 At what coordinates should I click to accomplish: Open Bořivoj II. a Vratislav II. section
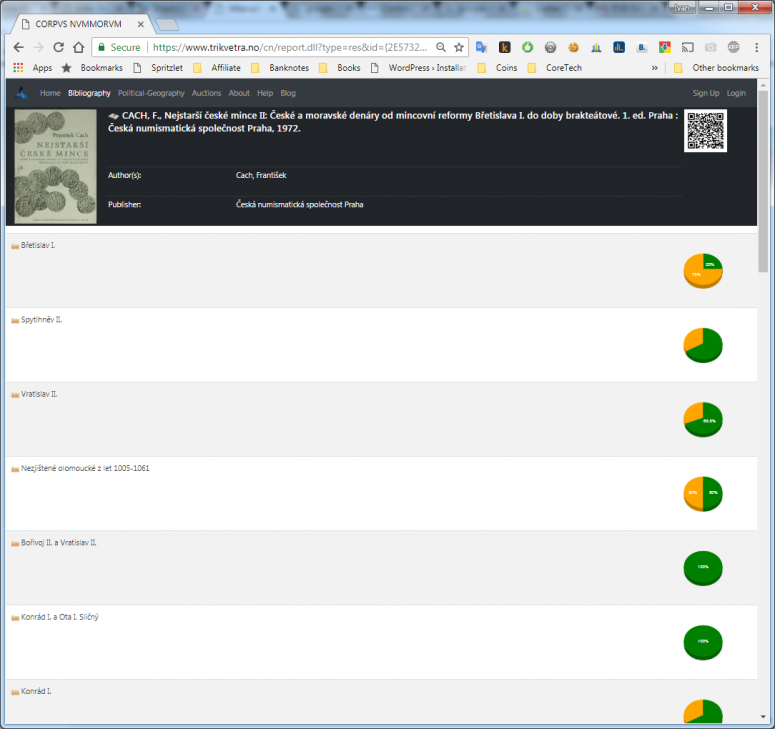(58, 543)
